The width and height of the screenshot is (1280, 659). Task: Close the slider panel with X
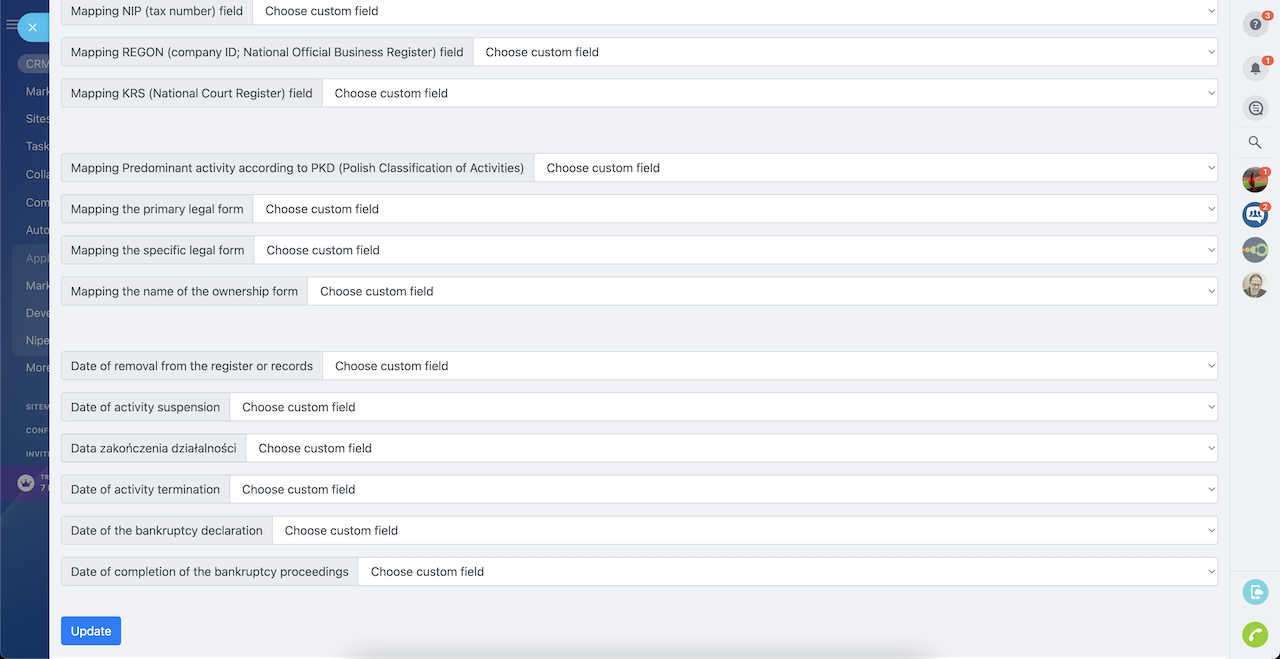pos(32,27)
